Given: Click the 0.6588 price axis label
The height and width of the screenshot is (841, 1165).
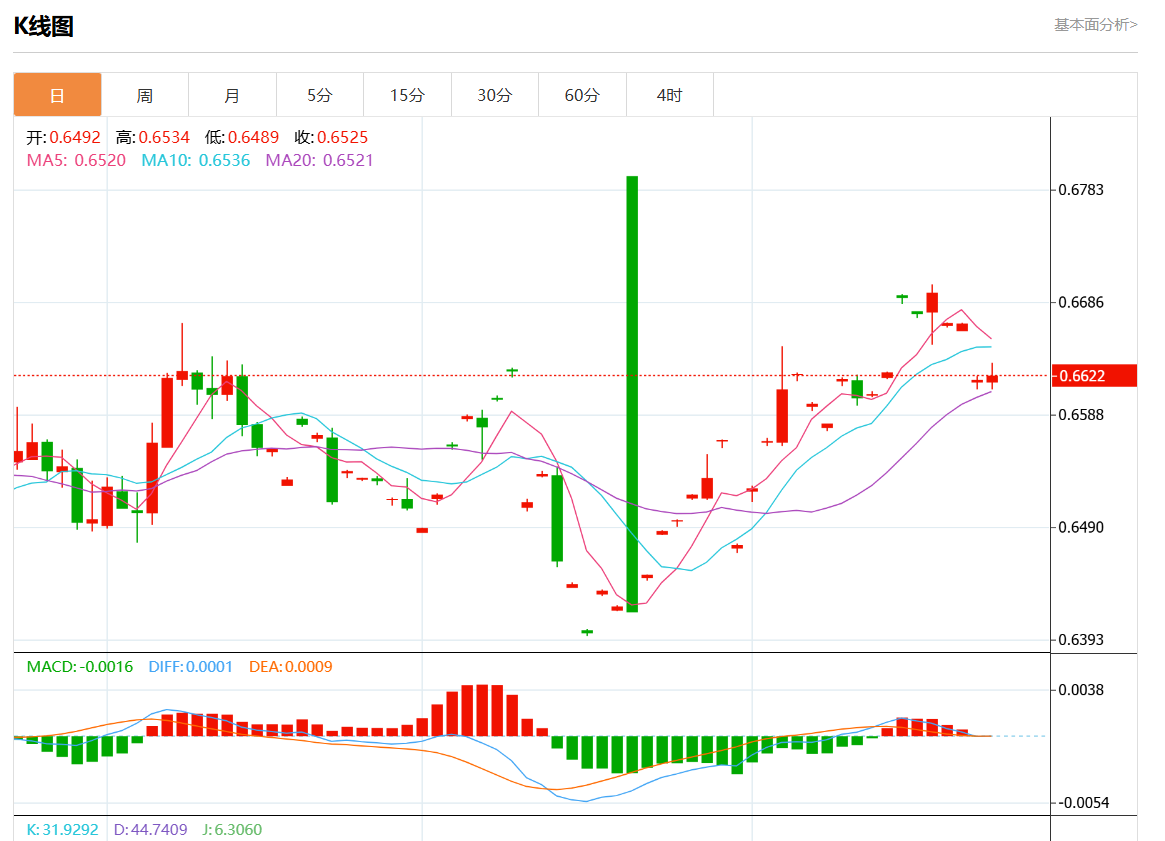Looking at the screenshot, I should (x=1081, y=415).
